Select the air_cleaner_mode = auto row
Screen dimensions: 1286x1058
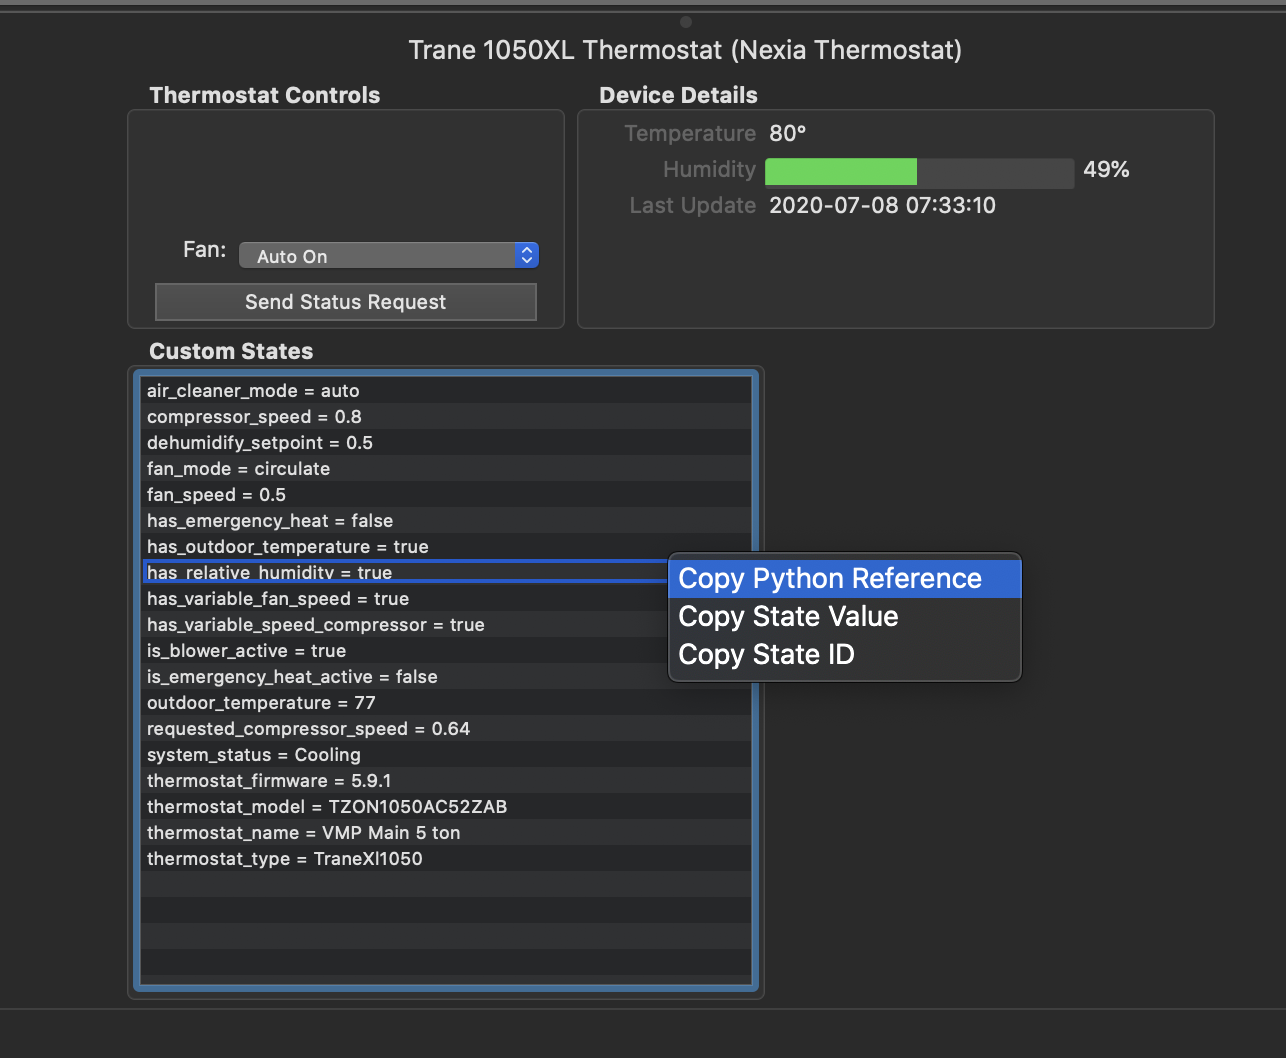[446, 391]
